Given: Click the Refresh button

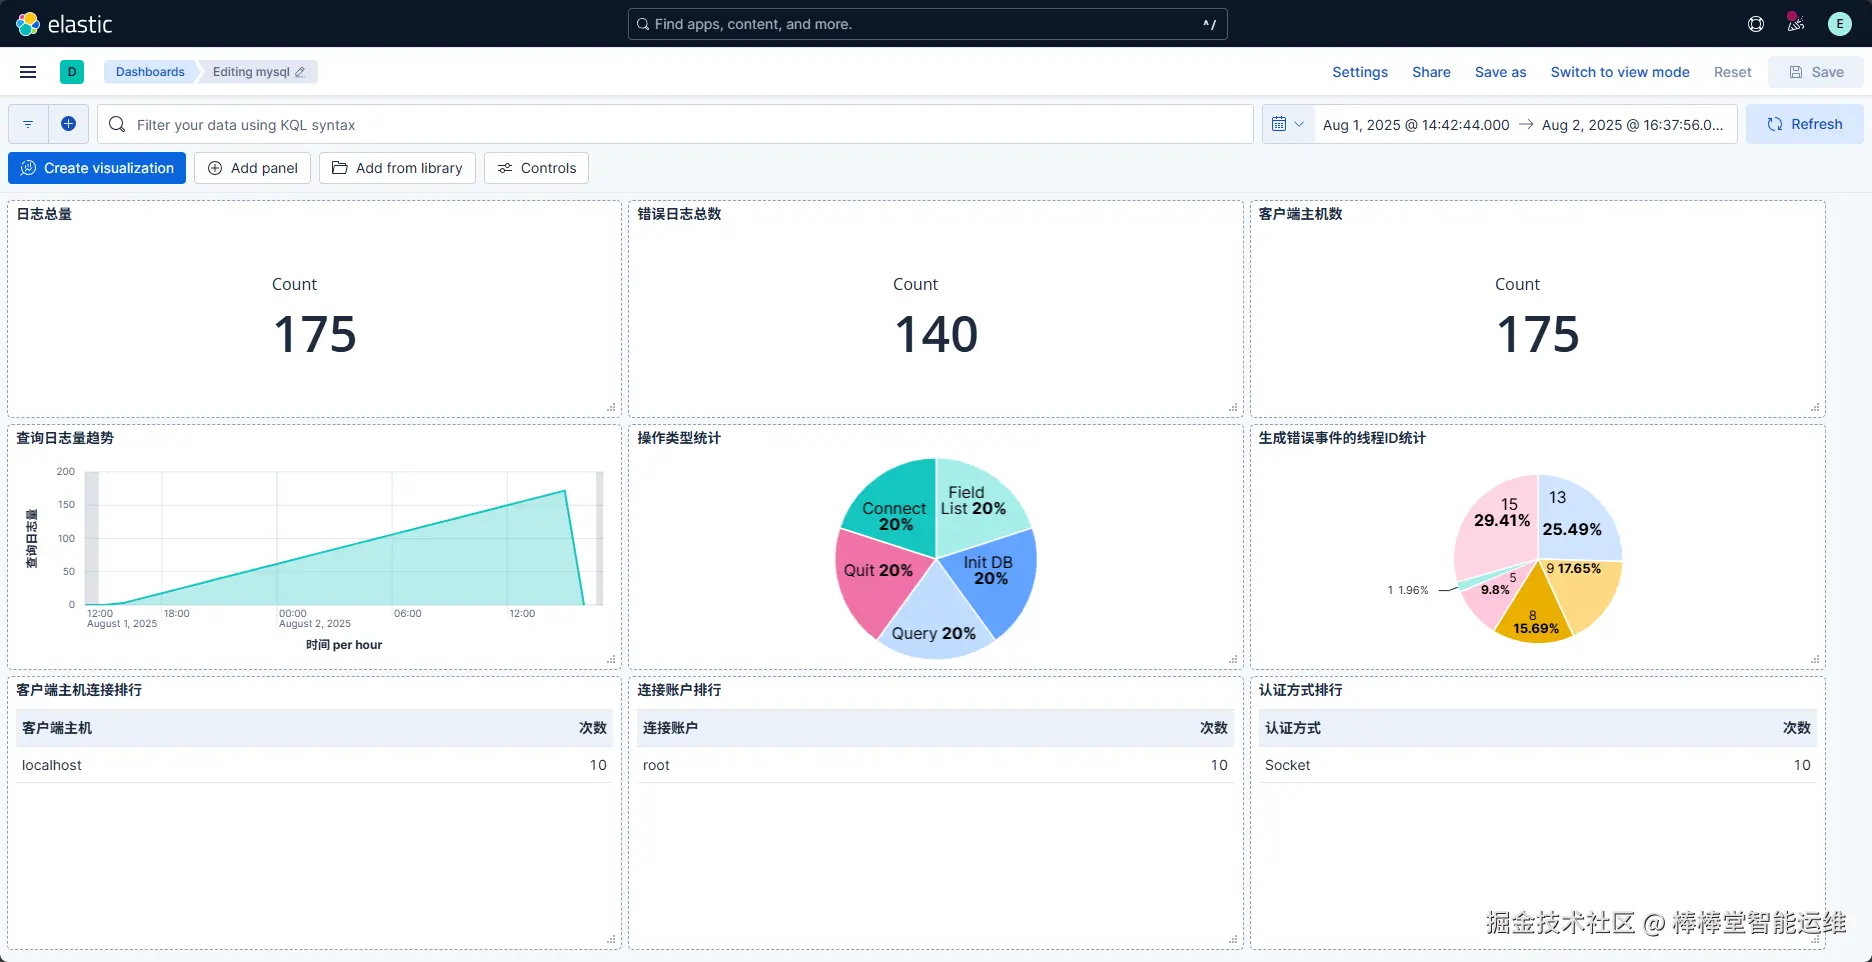Looking at the screenshot, I should (x=1805, y=124).
